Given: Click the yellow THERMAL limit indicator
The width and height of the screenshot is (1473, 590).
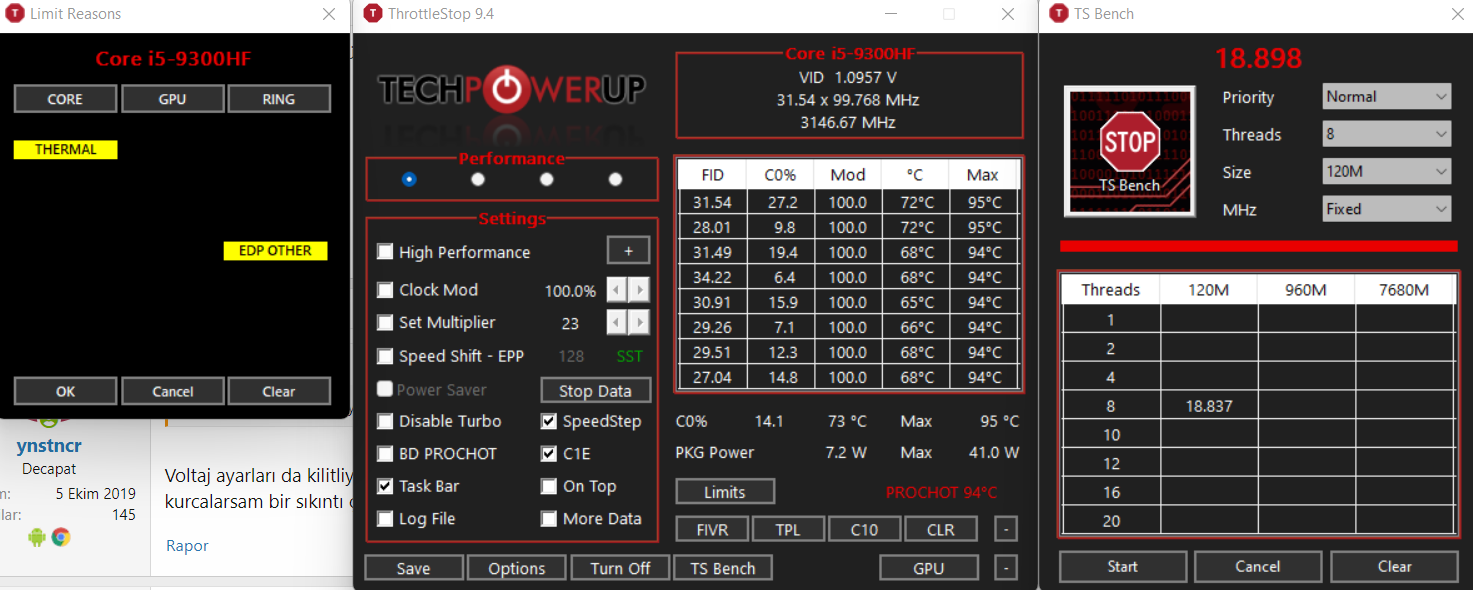Looking at the screenshot, I should tap(65, 150).
